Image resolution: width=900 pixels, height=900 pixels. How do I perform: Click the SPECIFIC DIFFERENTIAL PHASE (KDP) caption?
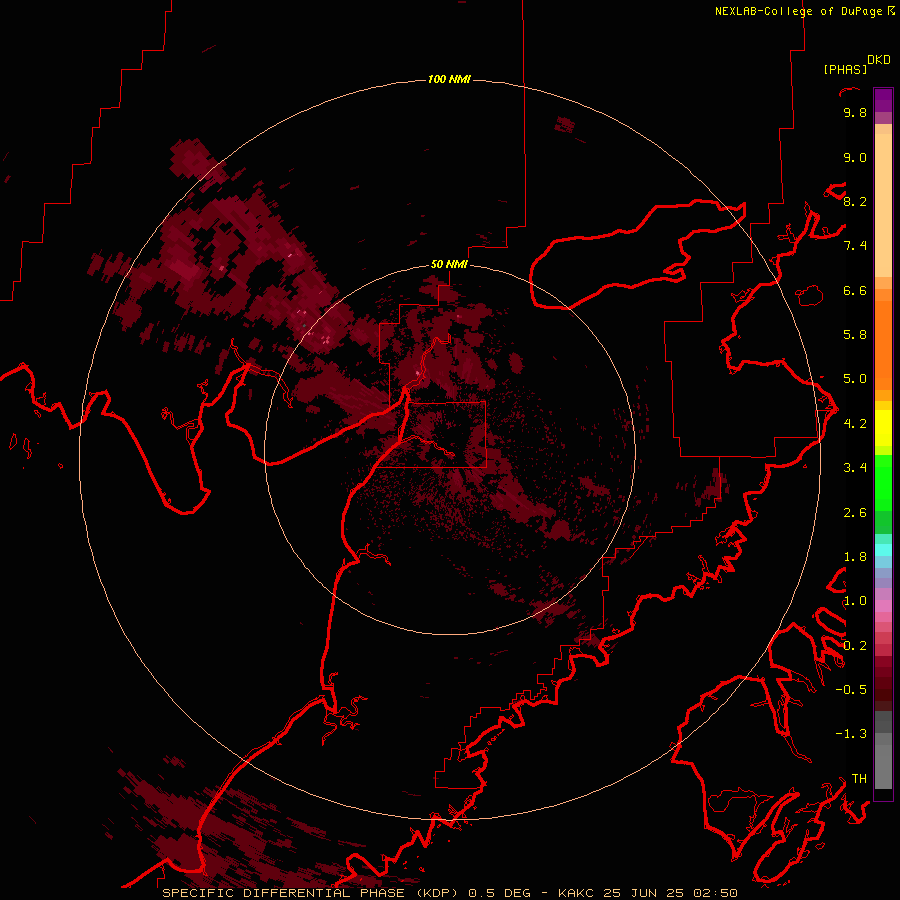coord(310,893)
